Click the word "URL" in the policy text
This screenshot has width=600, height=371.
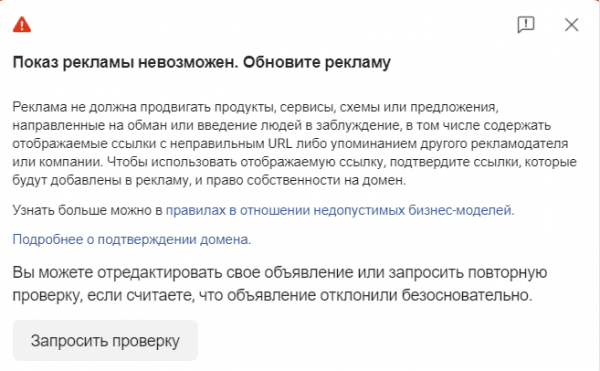pyautogui.click(x=280, y=144)
